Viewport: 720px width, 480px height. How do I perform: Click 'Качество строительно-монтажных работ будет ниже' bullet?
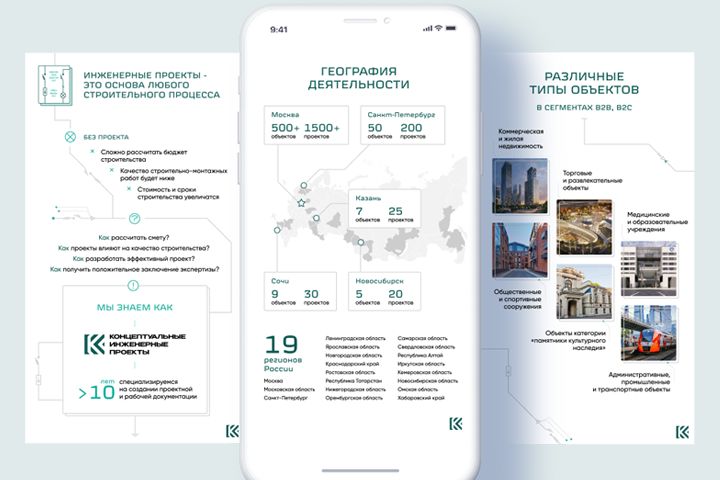pyautogui.click(x=174, y=174)
